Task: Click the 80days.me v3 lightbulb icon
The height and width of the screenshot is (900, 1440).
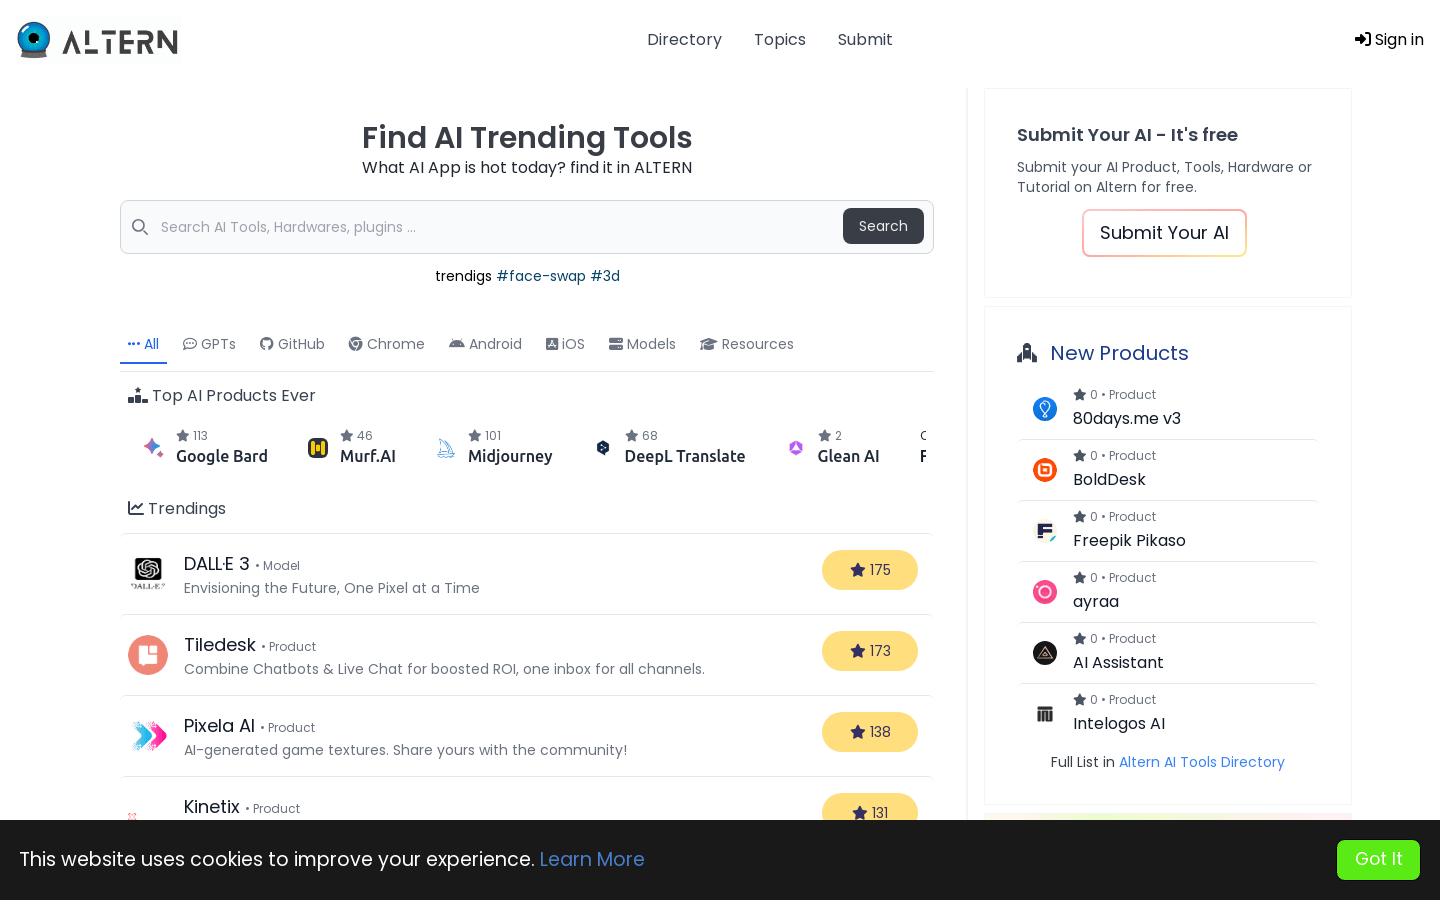Action: (1045, 408)
